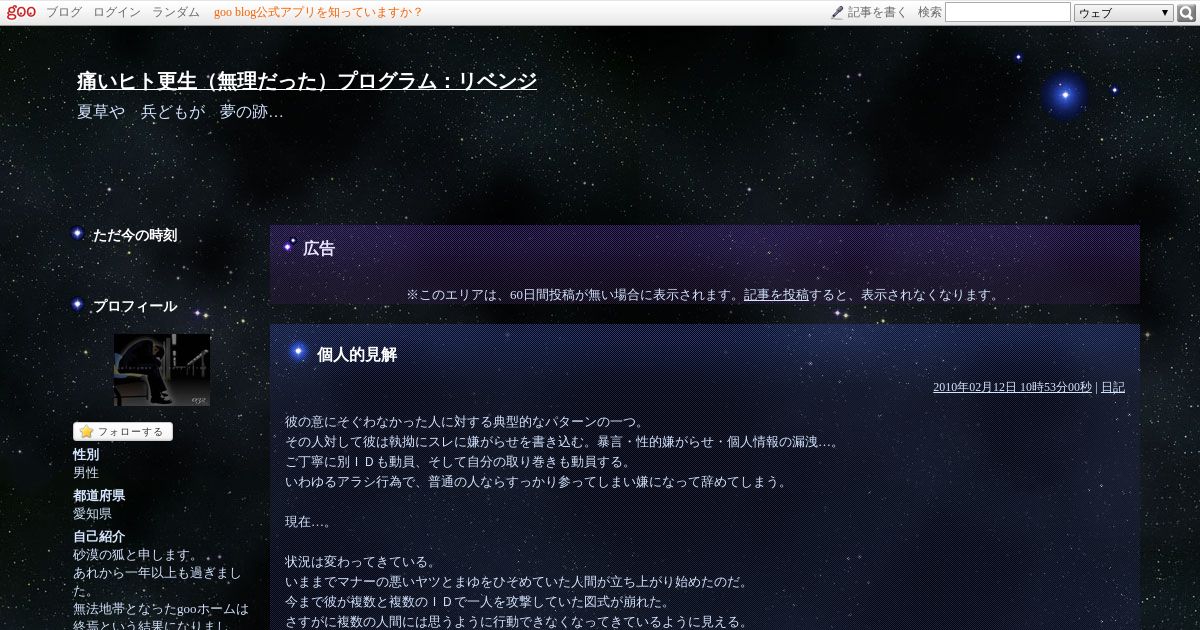Screen dimensions: 1200x630
Task: Open the ブログ menu link
Action: coord(64,12)
